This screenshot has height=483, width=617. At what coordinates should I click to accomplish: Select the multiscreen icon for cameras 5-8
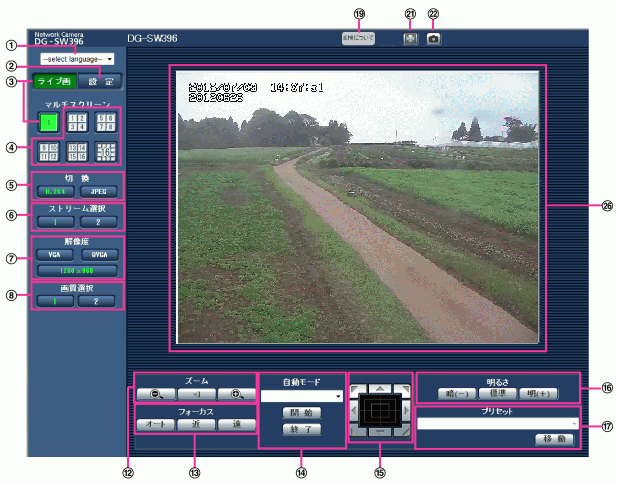(104, 124)
